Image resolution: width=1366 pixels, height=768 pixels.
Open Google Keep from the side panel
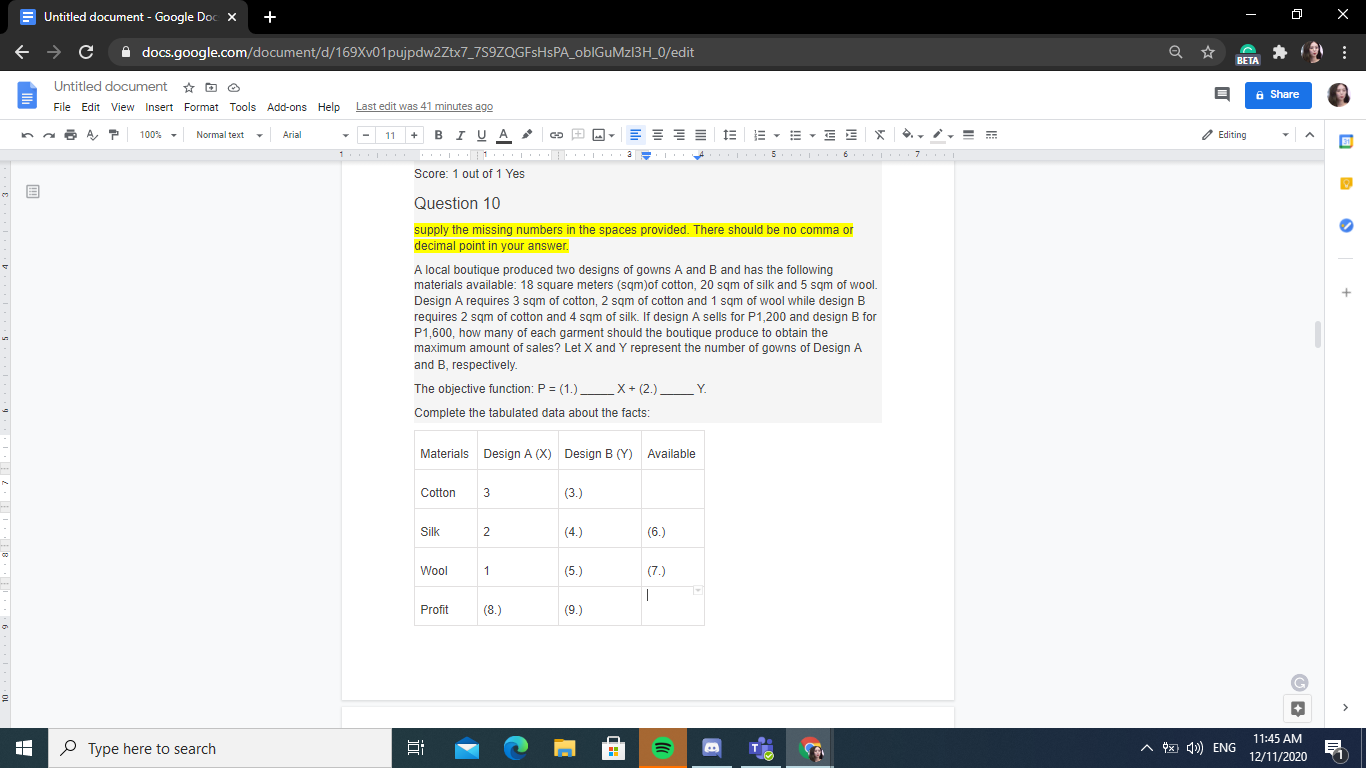tap(1344, 183)
